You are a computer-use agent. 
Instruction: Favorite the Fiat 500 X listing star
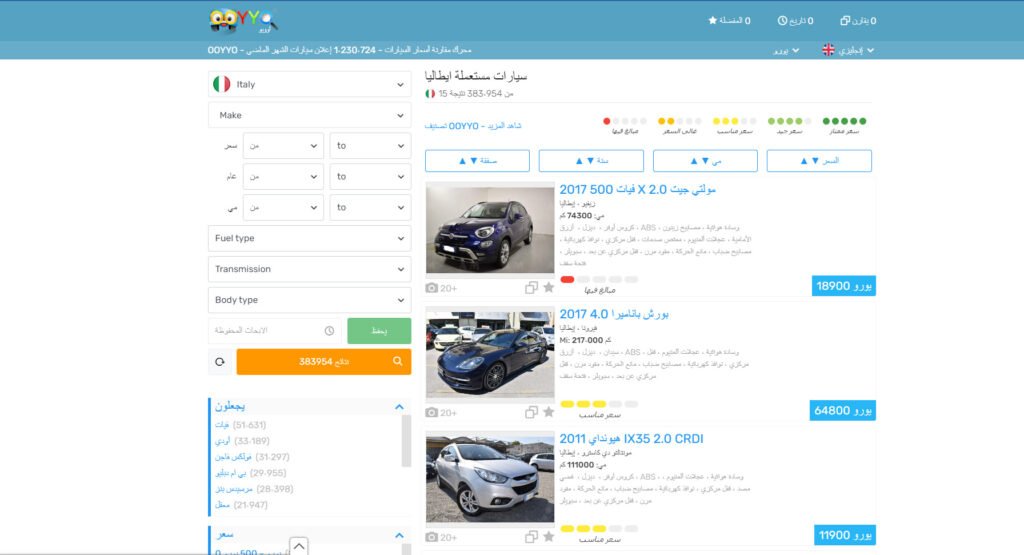pos(548,288)
